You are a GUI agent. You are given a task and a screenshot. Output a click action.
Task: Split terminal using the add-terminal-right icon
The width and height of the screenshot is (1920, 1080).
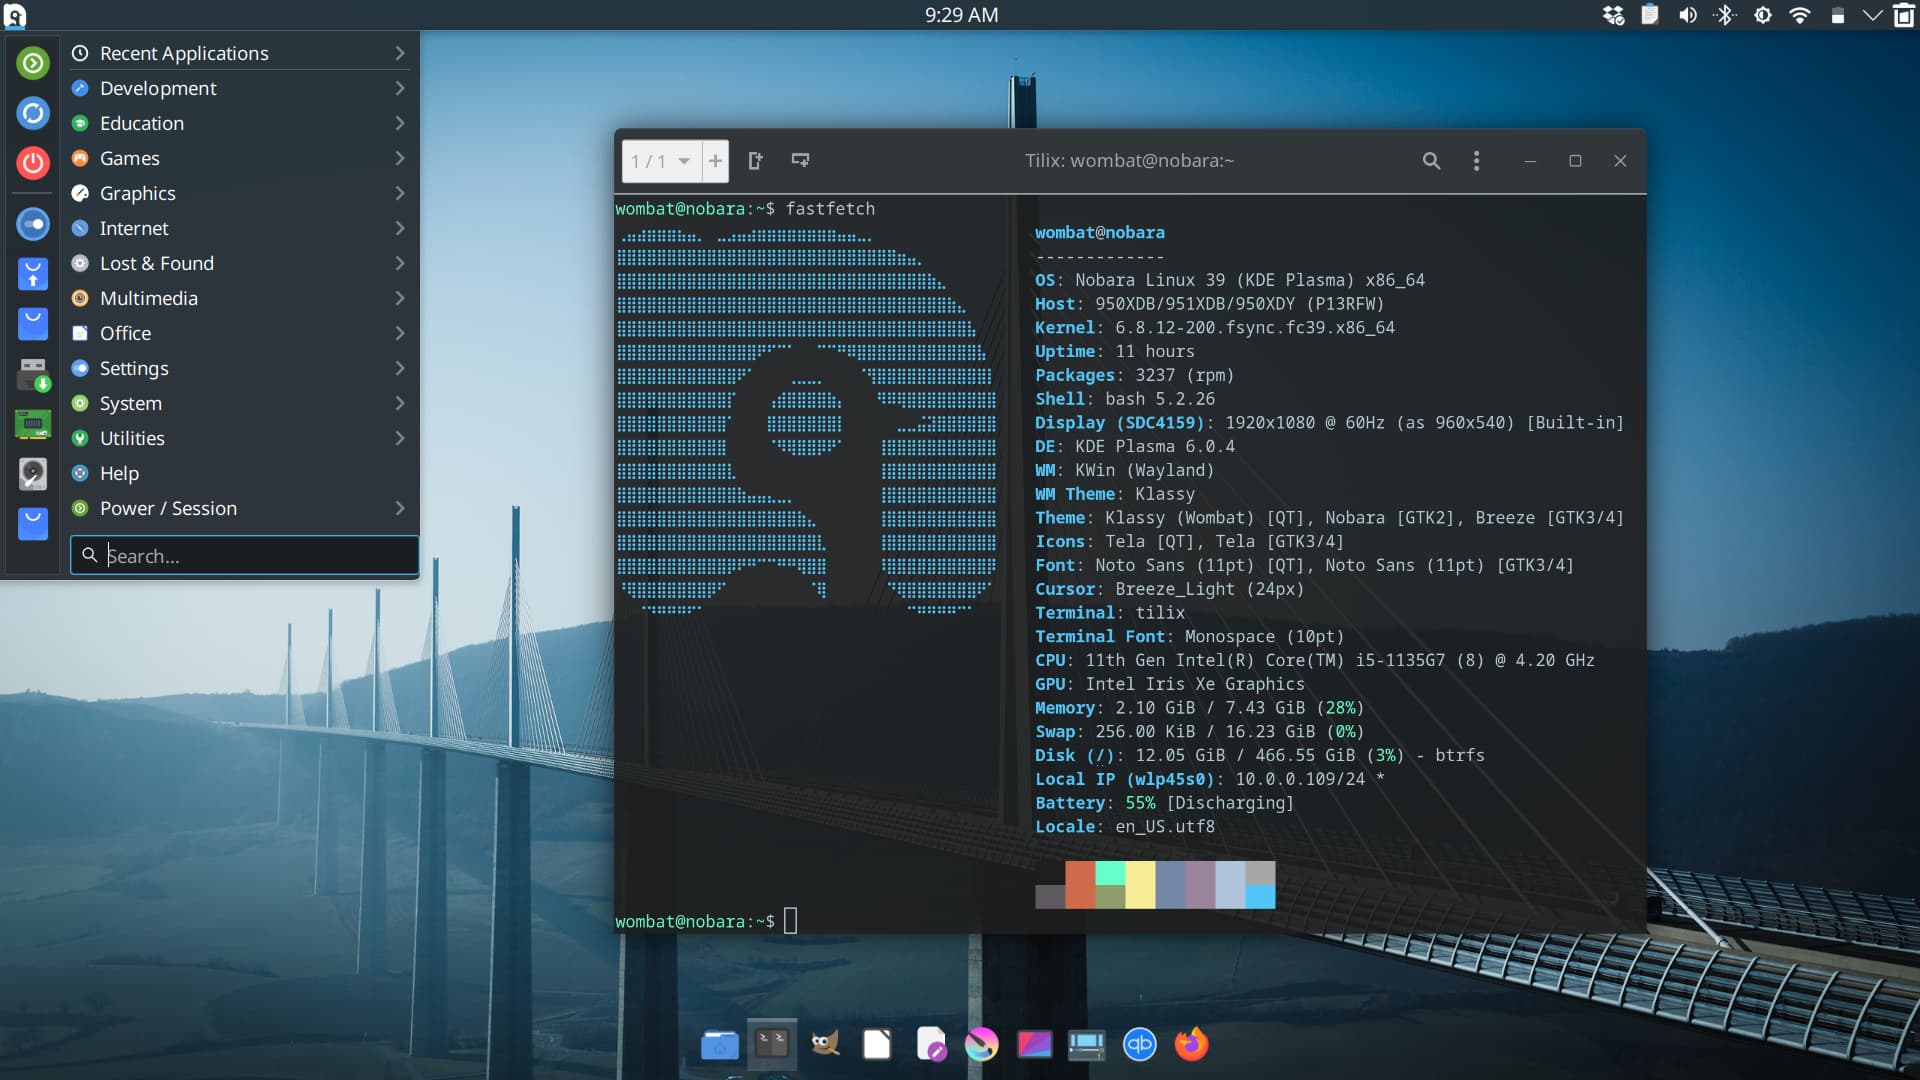coord(801,160)
